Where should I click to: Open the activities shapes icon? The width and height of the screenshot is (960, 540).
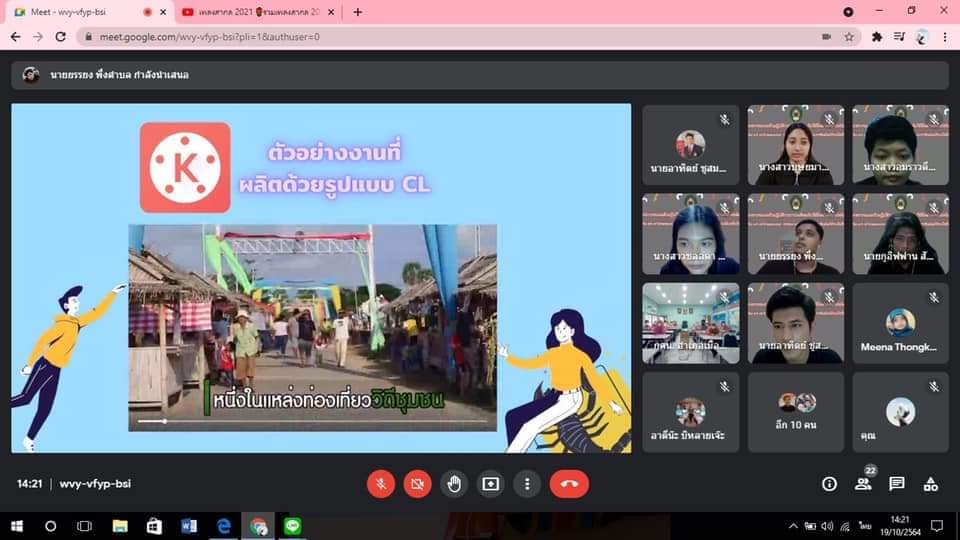pyautogui.click(x=931, y=484)
